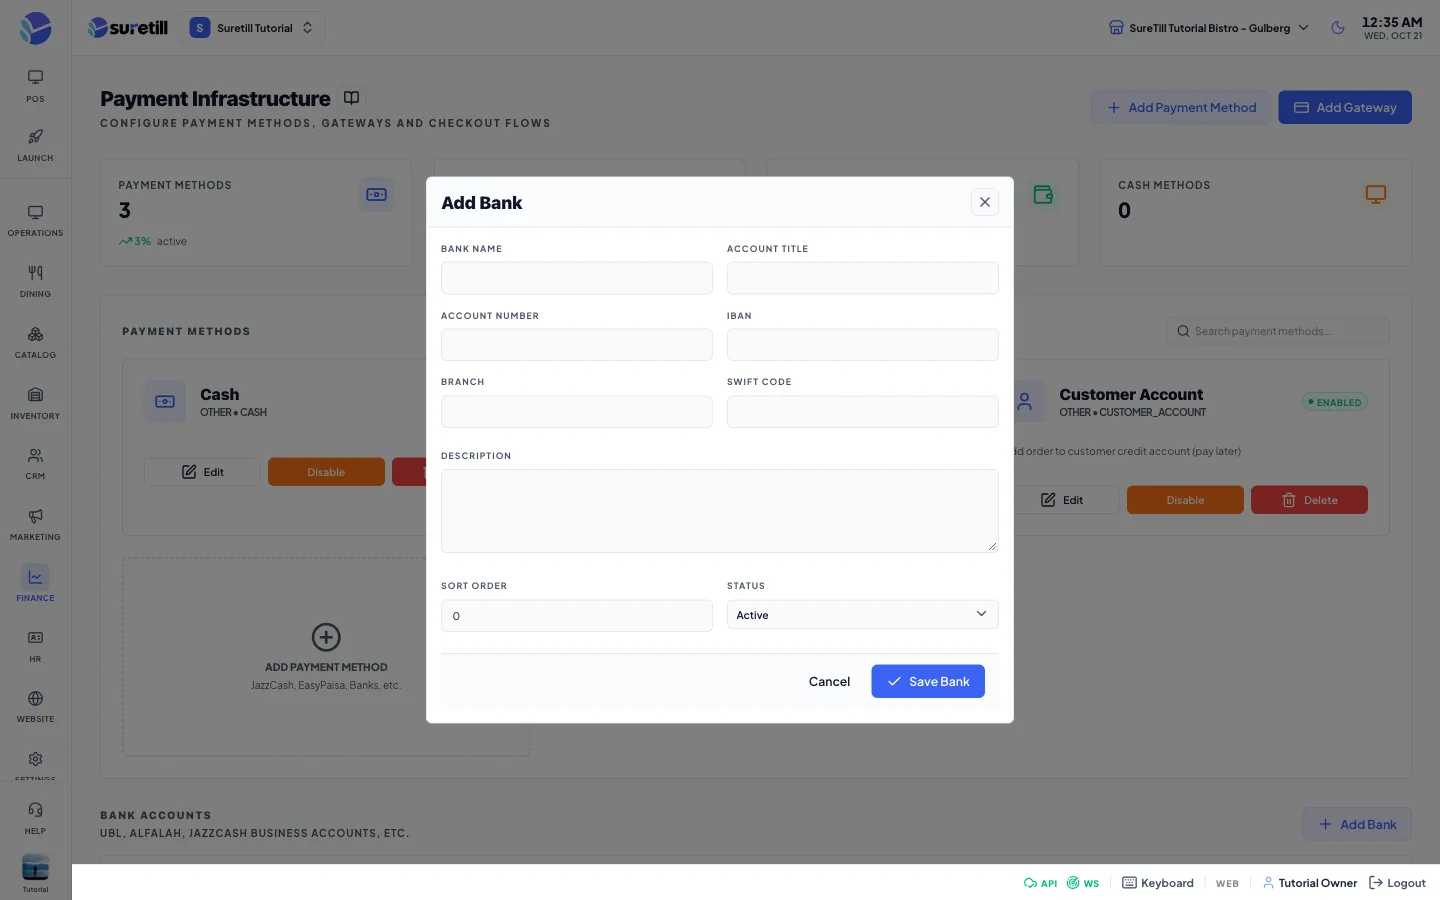Click the WS connection status indicator
Viewport: 1440px width, 900px height.
1083,883
